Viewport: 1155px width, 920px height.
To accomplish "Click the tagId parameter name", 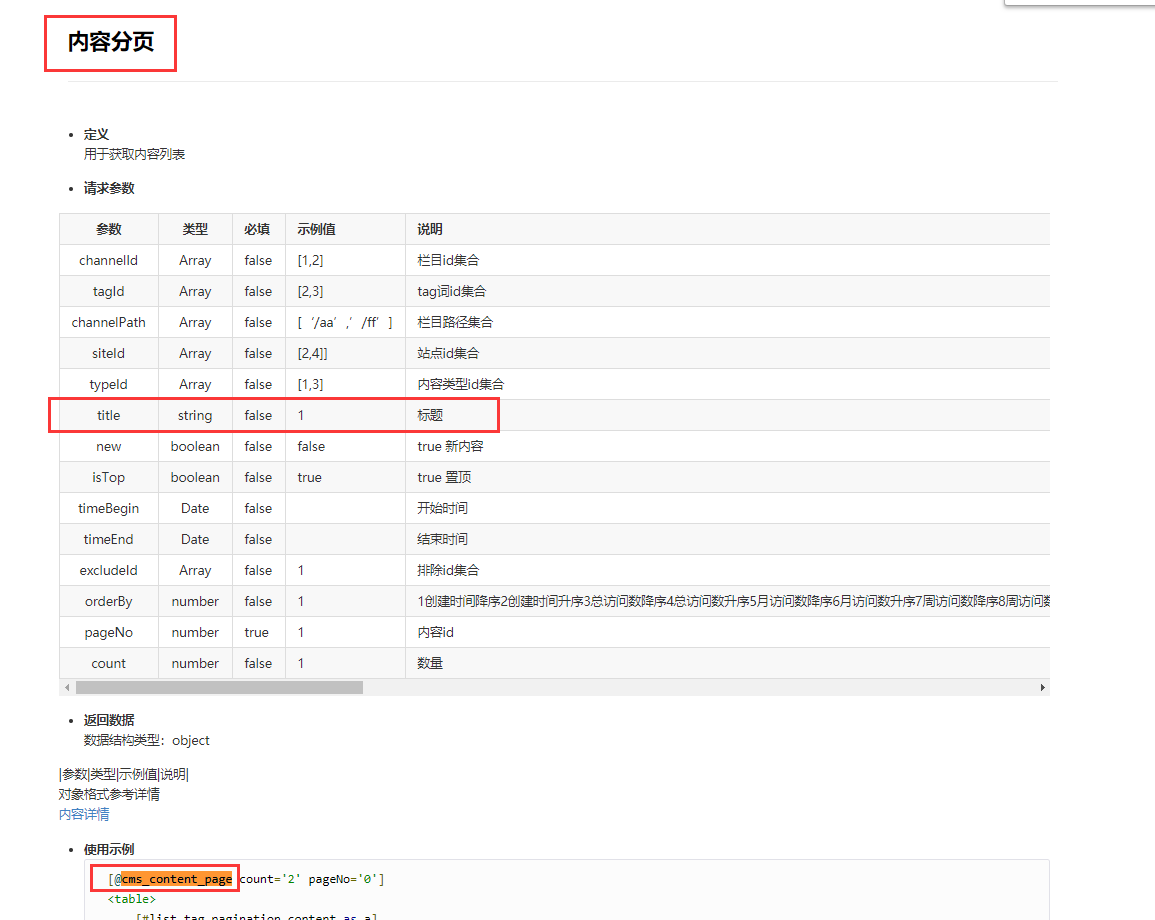I will point(108,291).
